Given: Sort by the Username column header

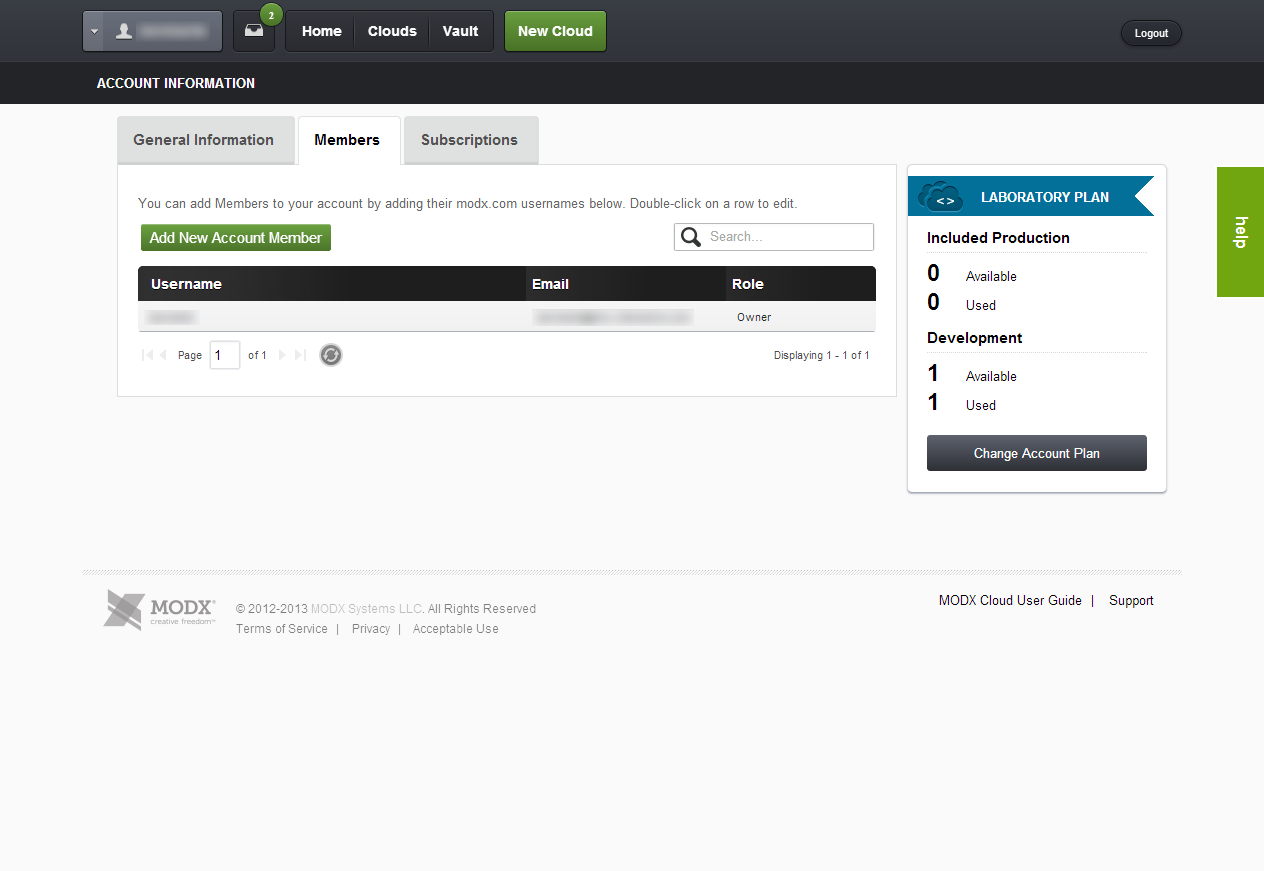Looking at the screenshot, I should click(x=332, y=284).
